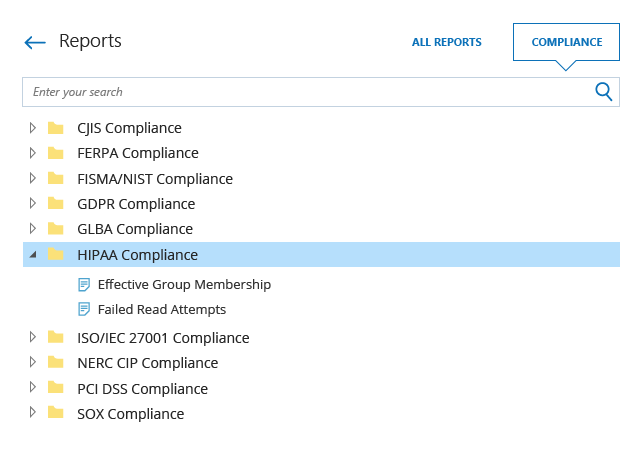The width and height of the screenshot is (640, 450).
Task: Click the SOX Compliance folder icon
Action: coord(56,414)
